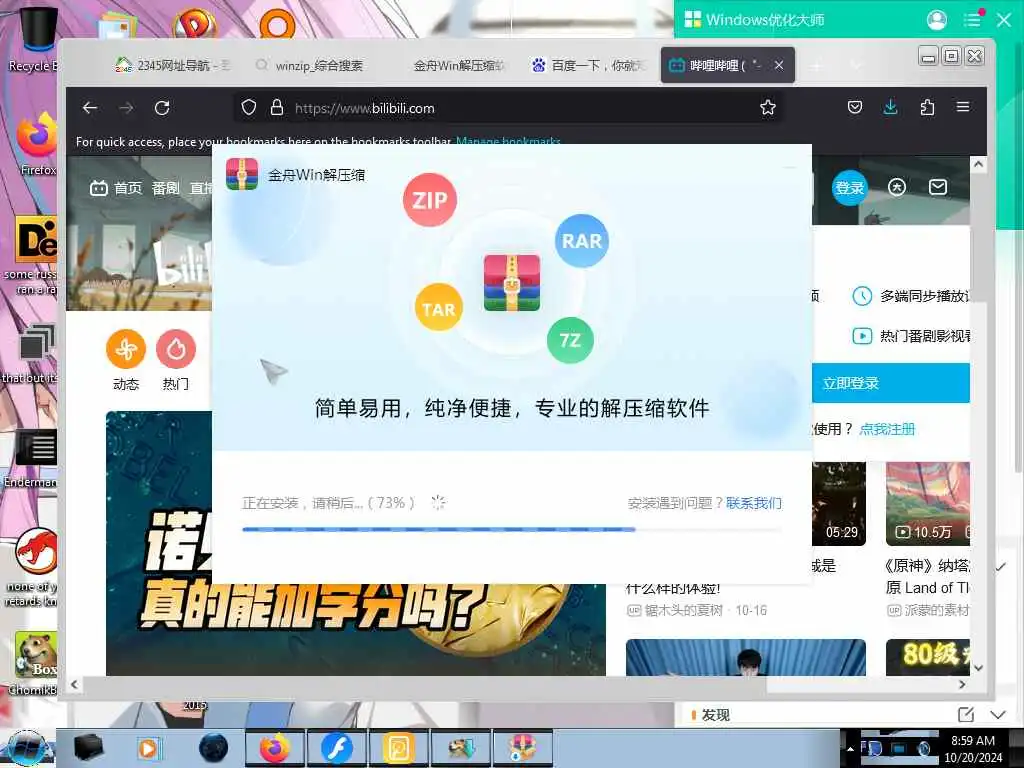Screen dimensions: 1024x768
Task: Click the page scrollbar down arrow
Action: pyautogui.click(x=978, y=667)
